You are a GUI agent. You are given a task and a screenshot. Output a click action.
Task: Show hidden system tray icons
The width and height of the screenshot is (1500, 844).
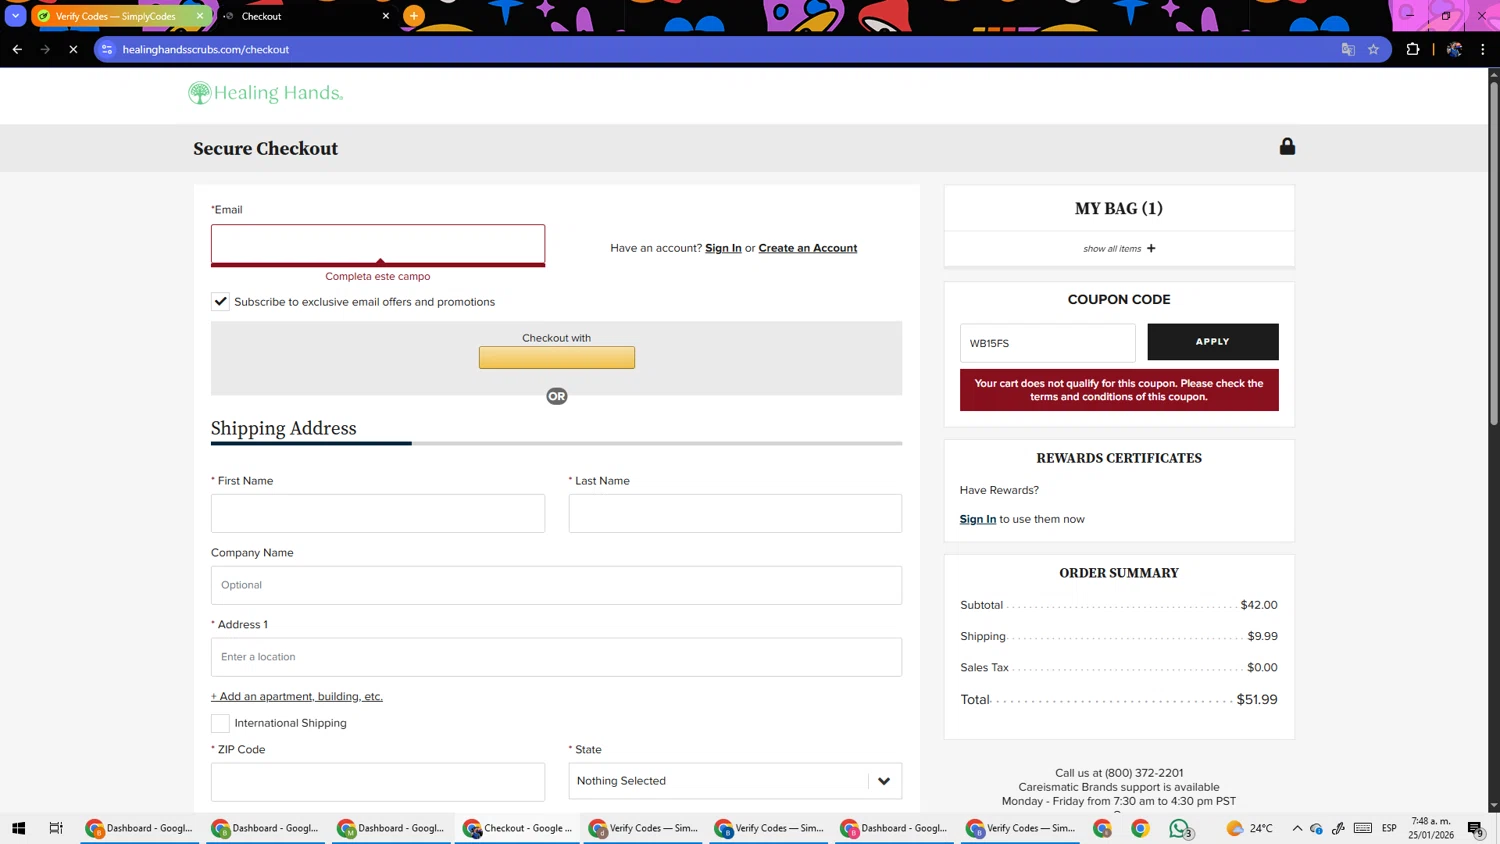pos(1297,828)
